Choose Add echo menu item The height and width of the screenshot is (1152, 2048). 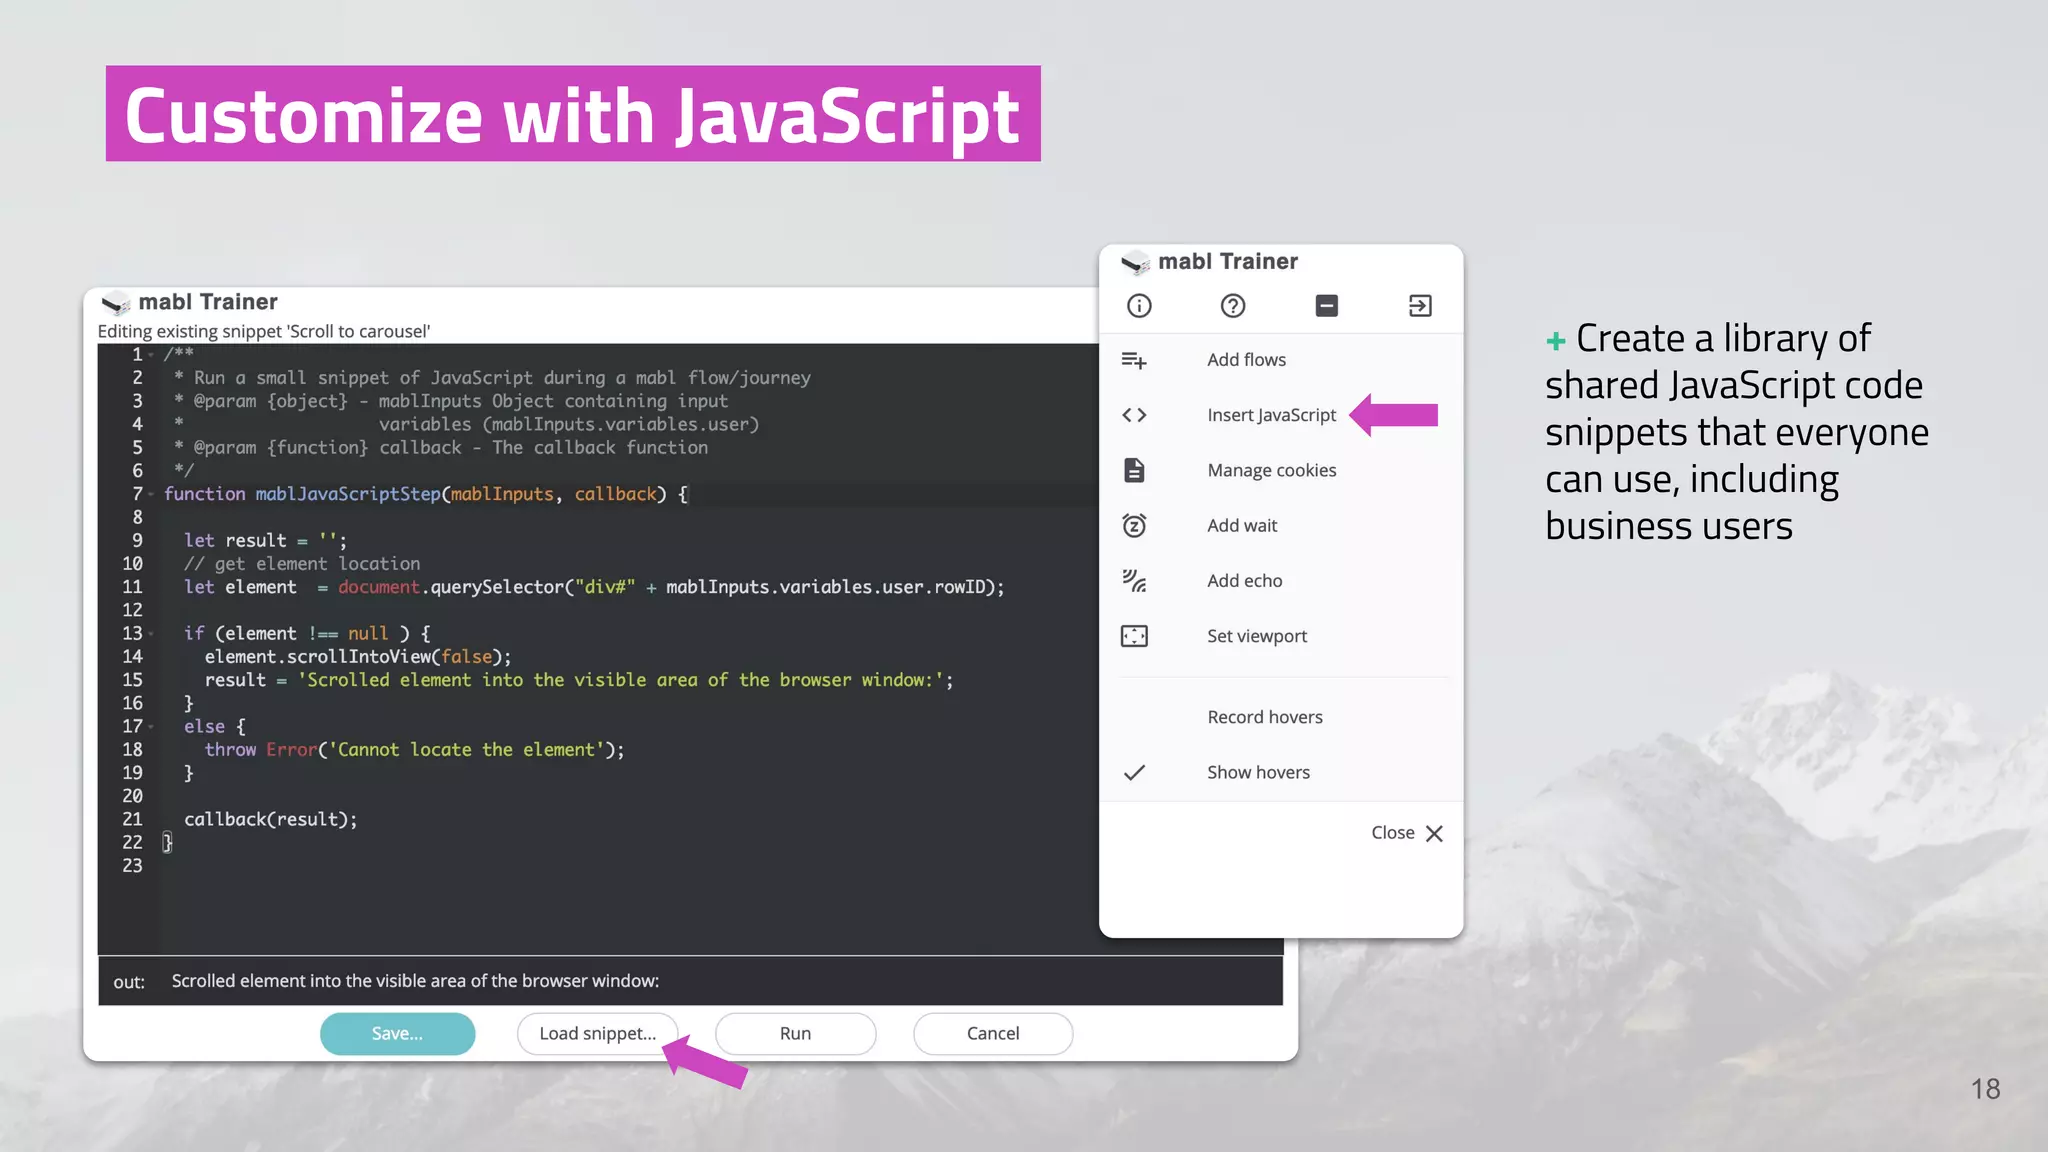(1244, 581)
